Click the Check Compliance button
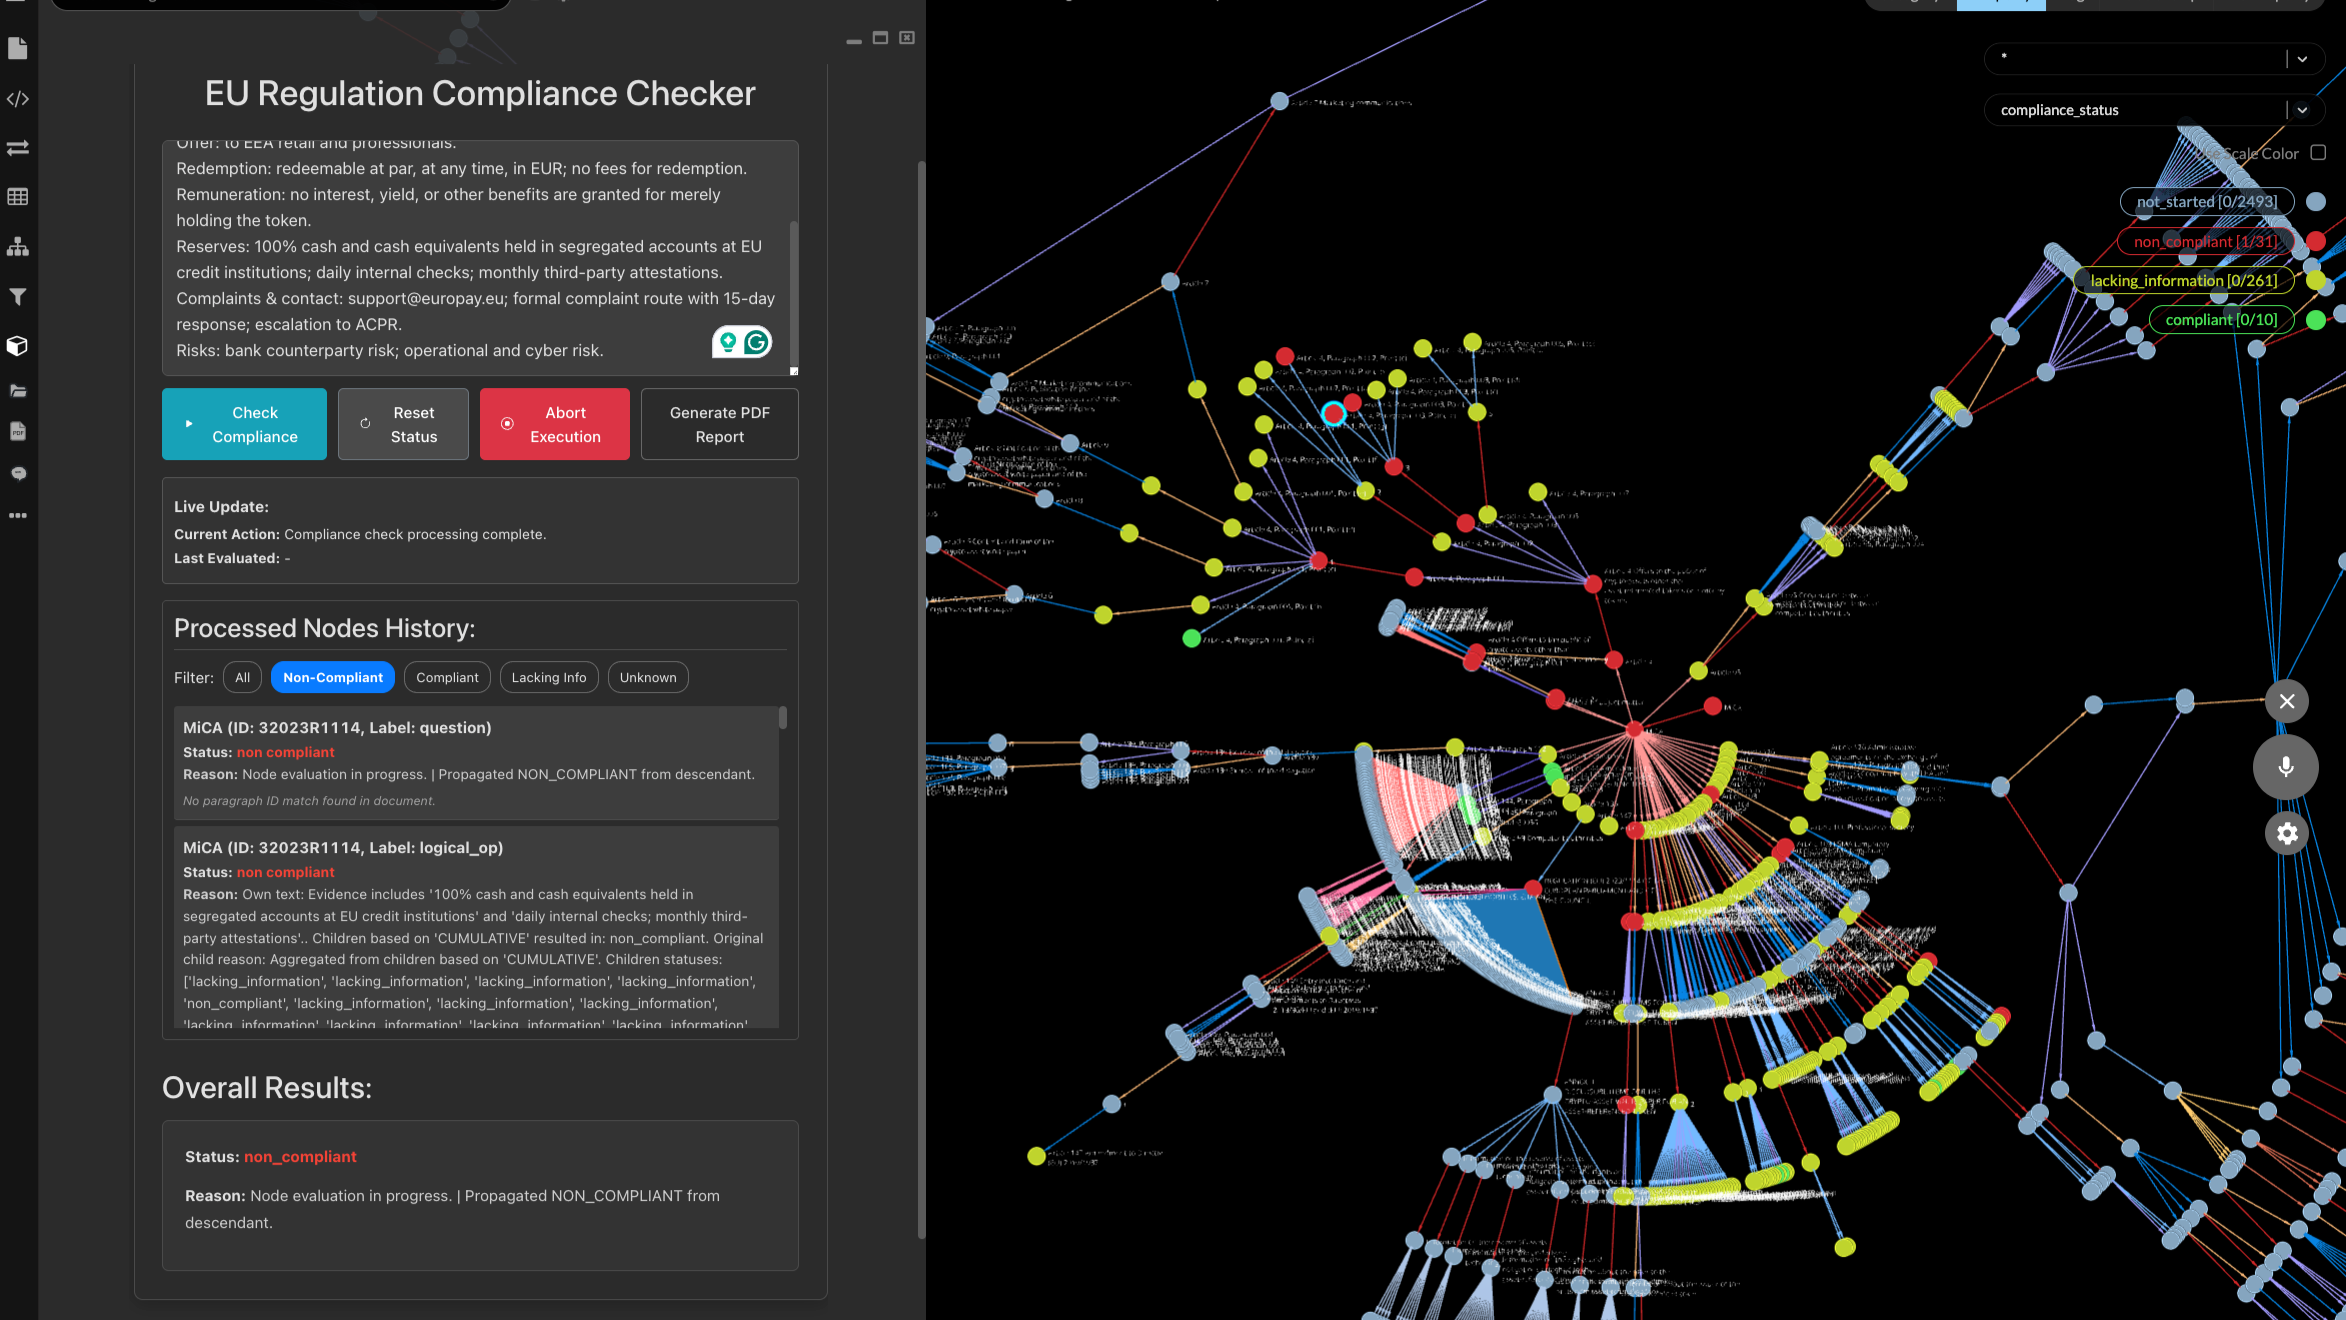 click(x=244, y=424)
